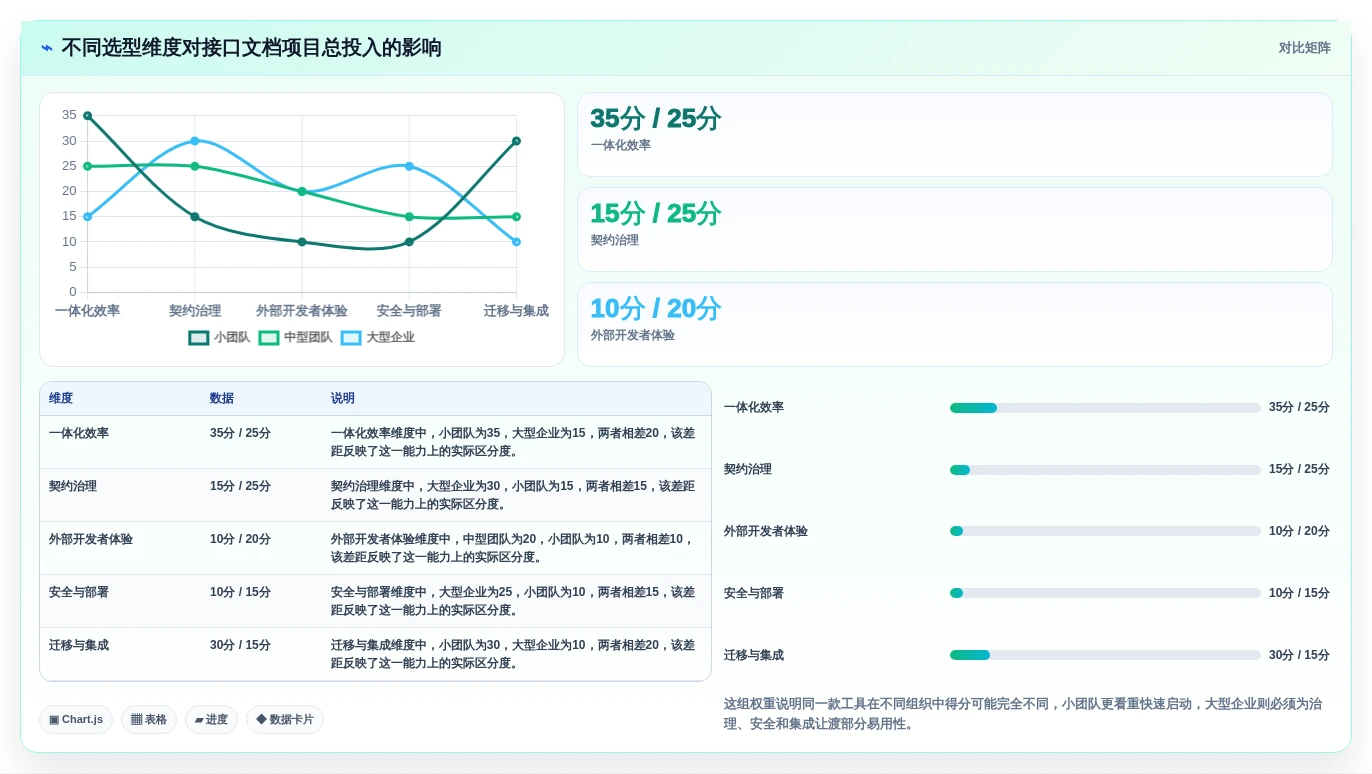Click the 迁移与集成 progress bar
1372x774 pixels.
[1105, 655]
